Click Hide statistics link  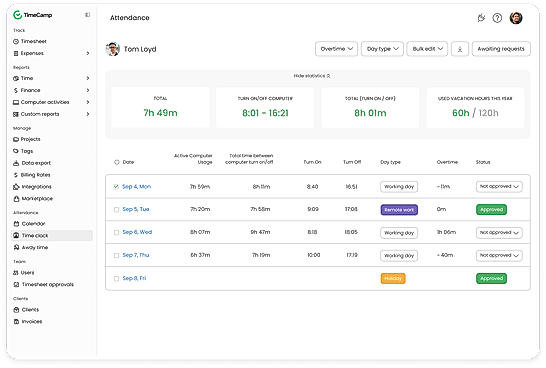click(312, 76)
